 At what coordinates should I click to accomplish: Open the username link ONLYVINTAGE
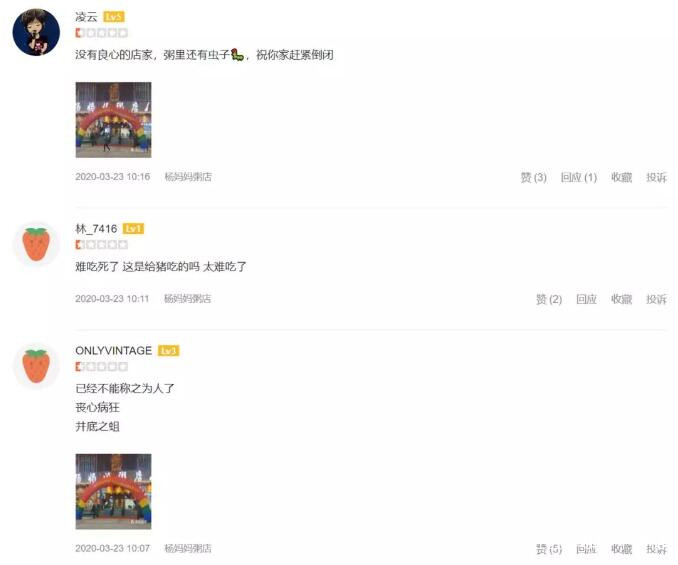click(x=114, y=351)
